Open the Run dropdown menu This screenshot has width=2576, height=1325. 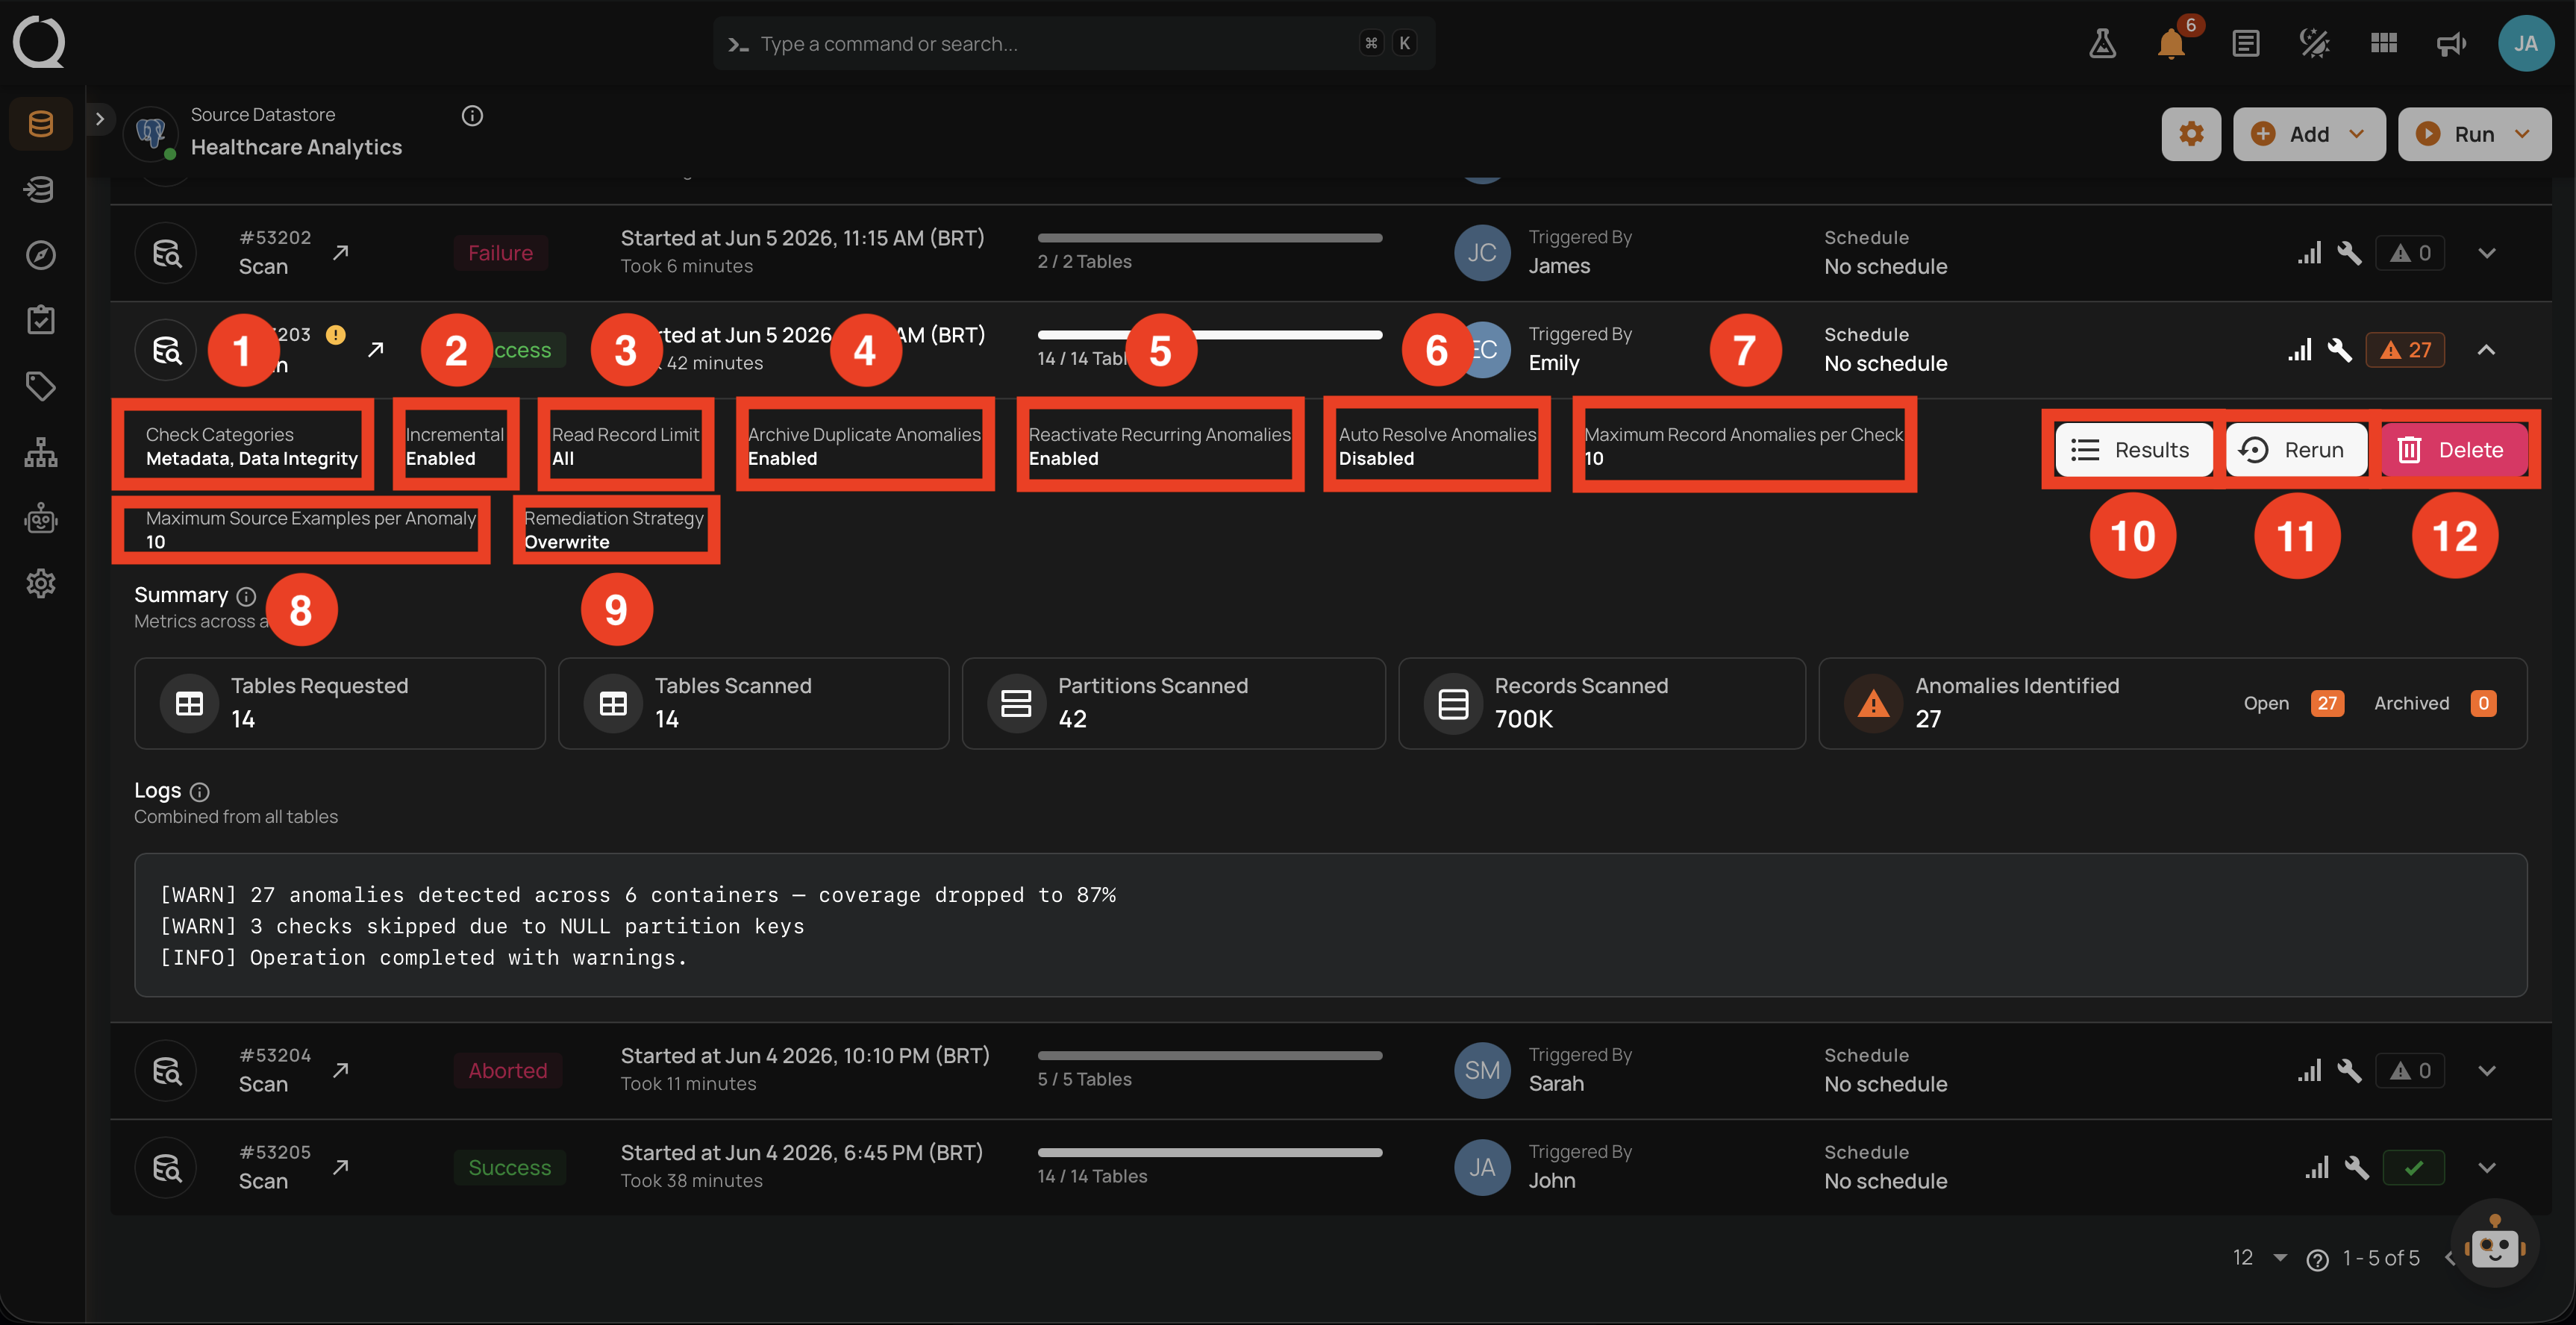tap(2474, 134)
